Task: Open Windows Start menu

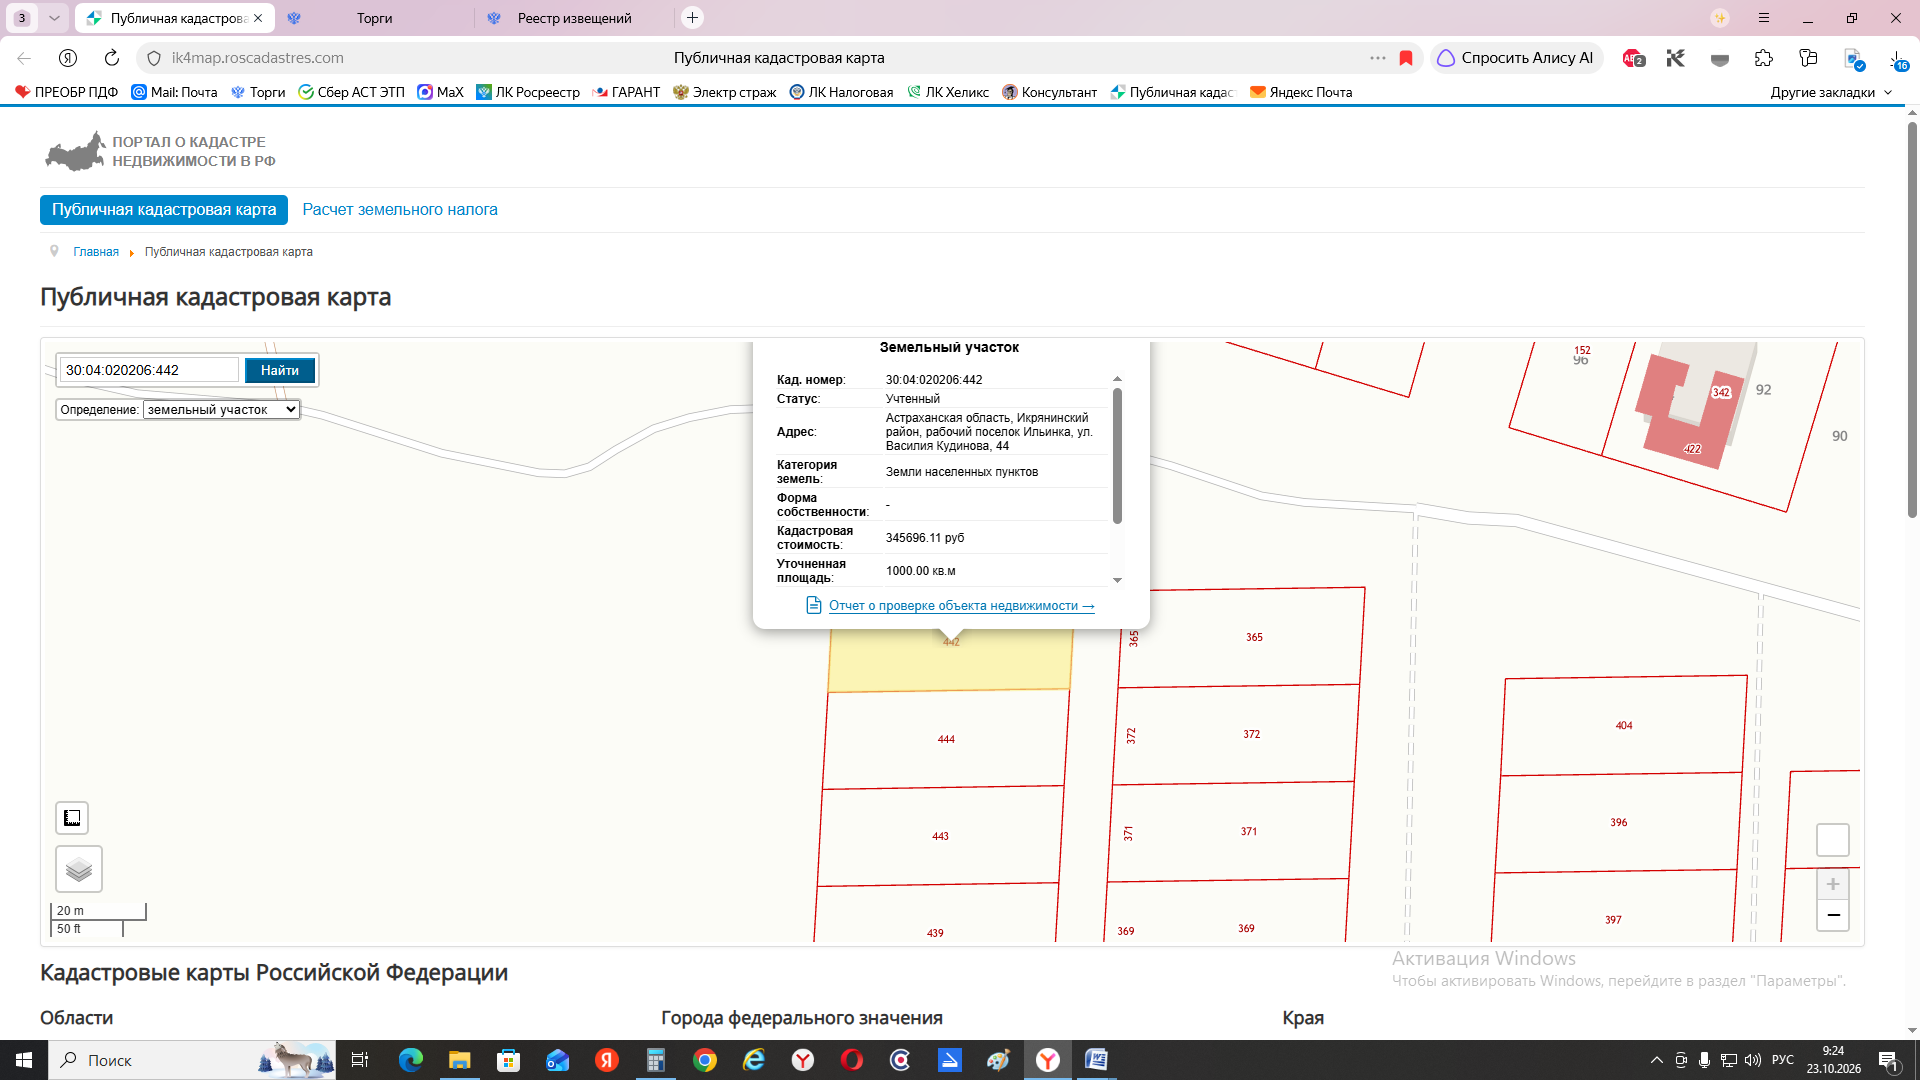Action: coord(24,1060)
